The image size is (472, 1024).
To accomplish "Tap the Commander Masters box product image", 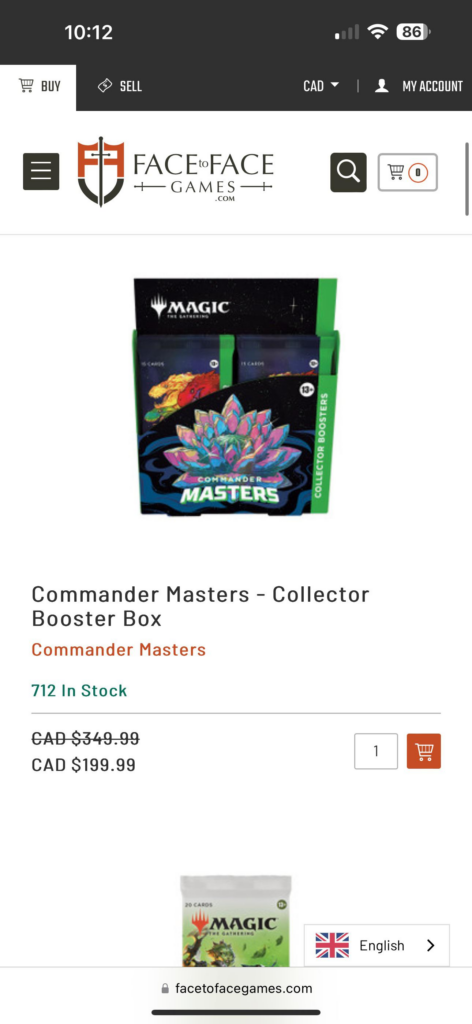I will pyautogui.click(x=236, y=396).
